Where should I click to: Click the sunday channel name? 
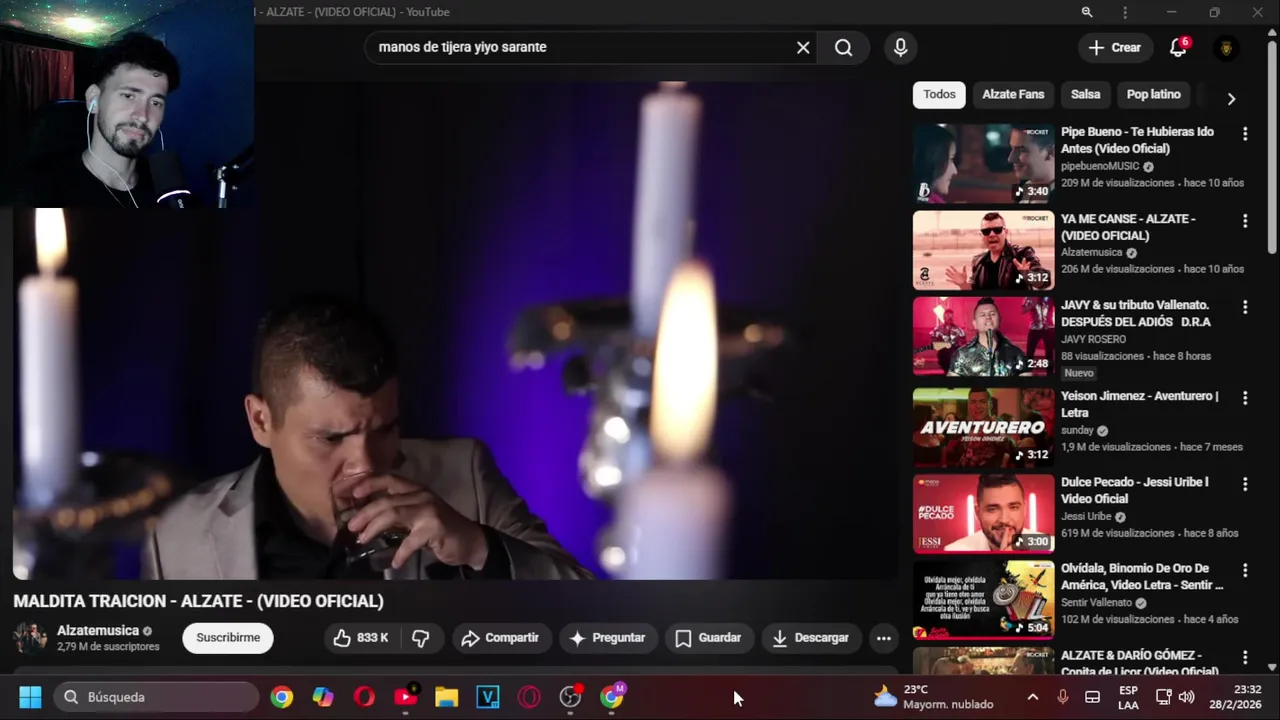point(1077,430)
